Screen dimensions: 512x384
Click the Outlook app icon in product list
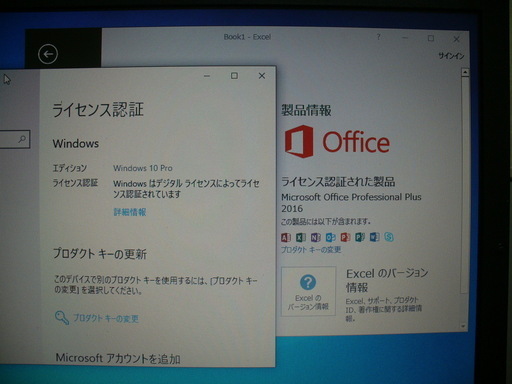coord(330,237)
